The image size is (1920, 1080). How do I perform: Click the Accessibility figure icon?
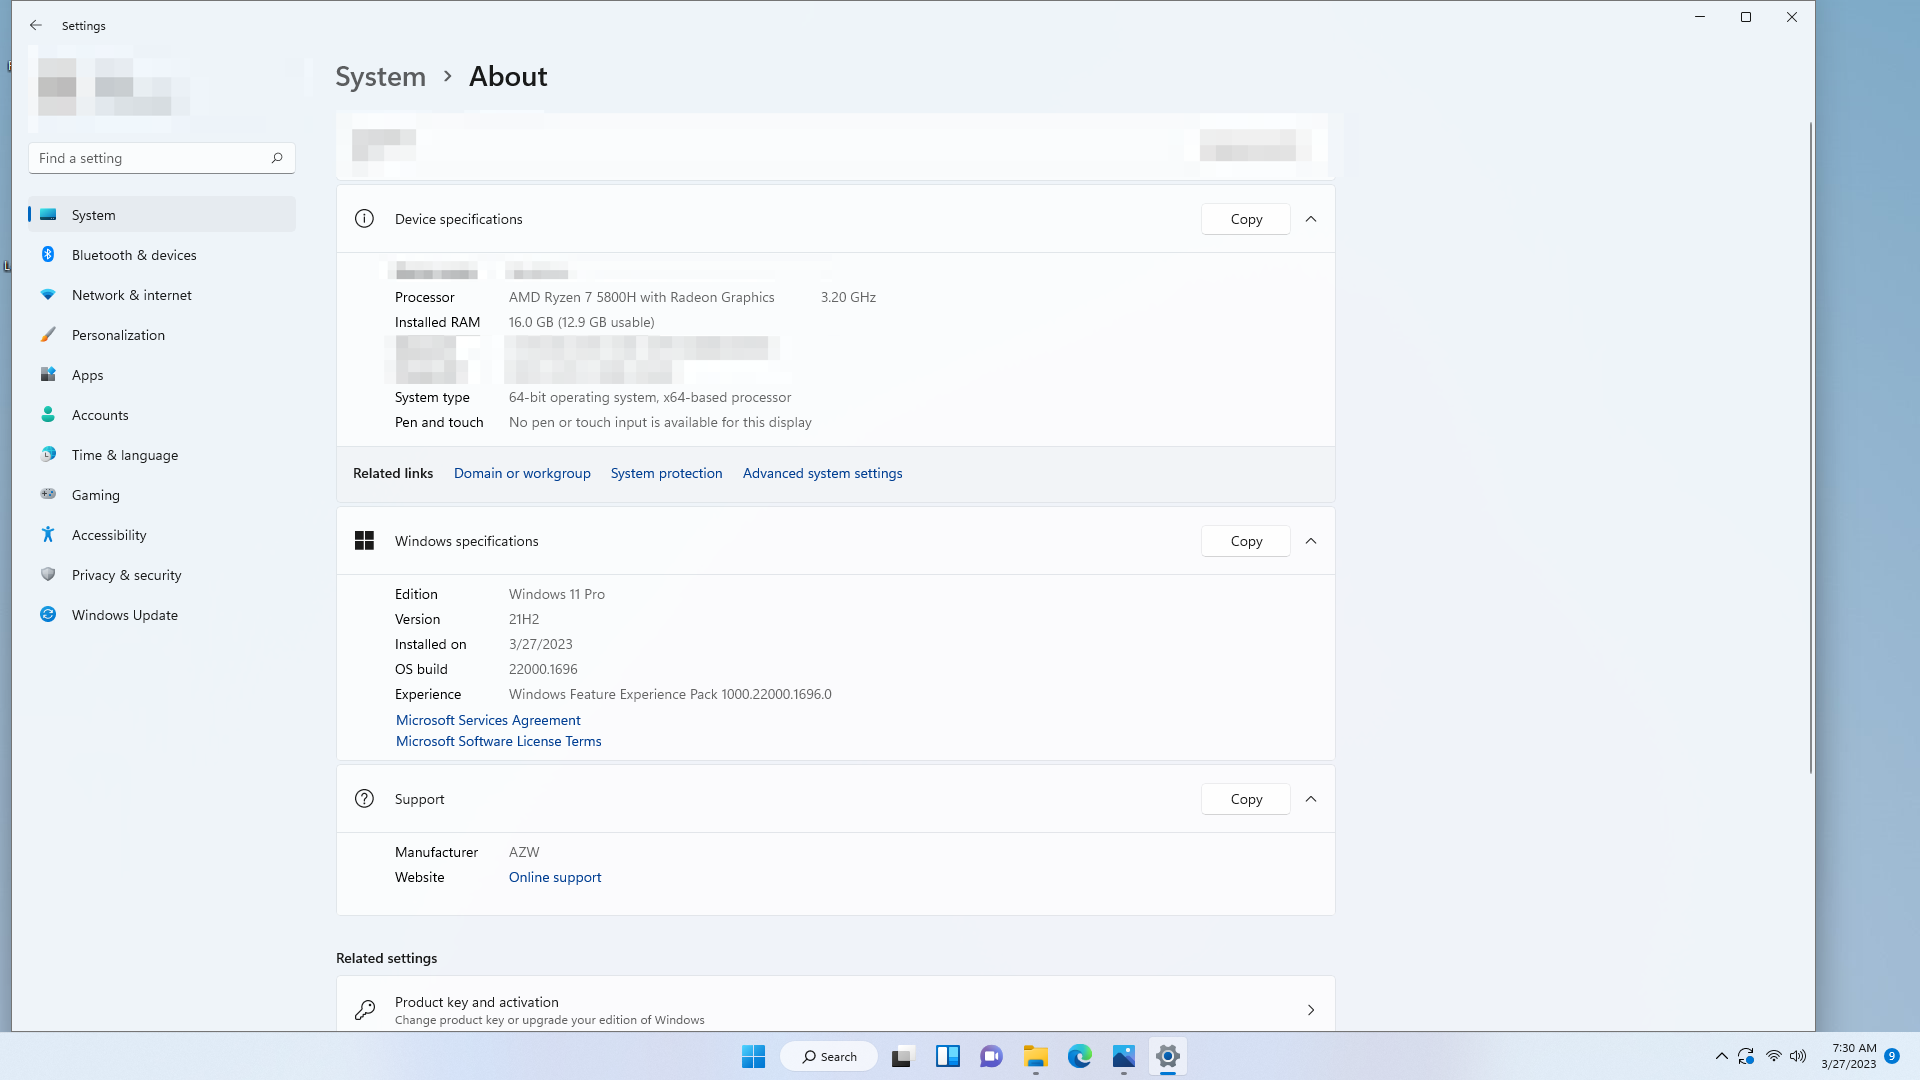click(48, 535)
